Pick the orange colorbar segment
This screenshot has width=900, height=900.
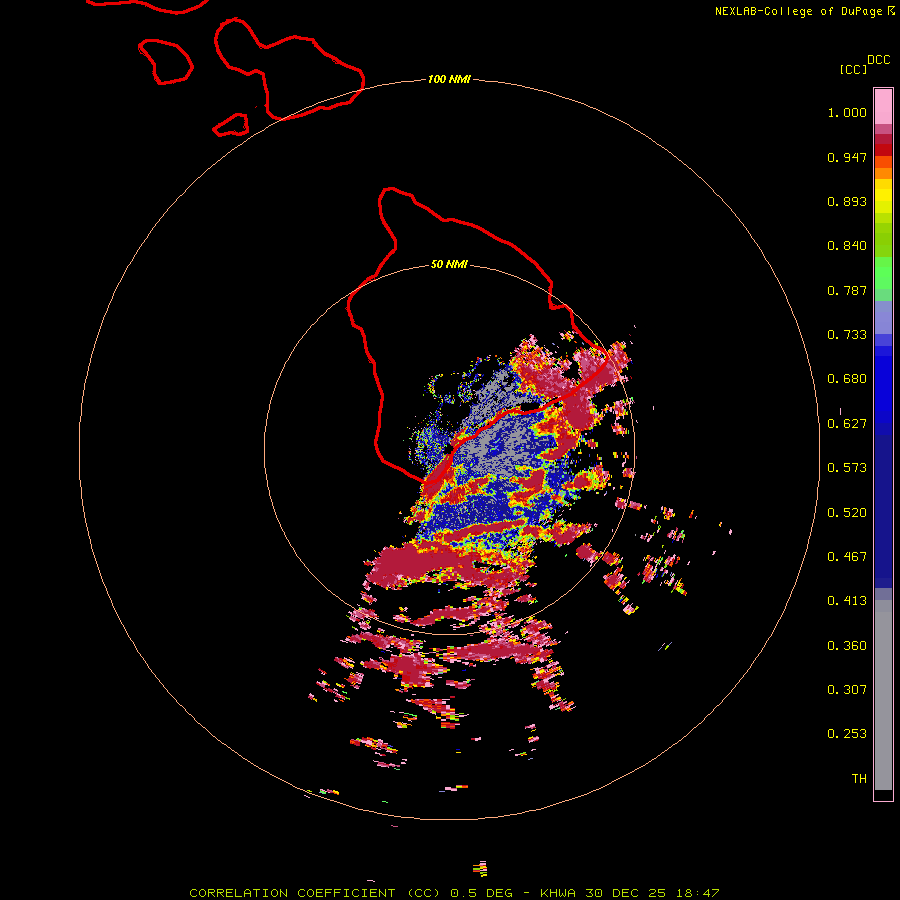click(x=883, y=173)
